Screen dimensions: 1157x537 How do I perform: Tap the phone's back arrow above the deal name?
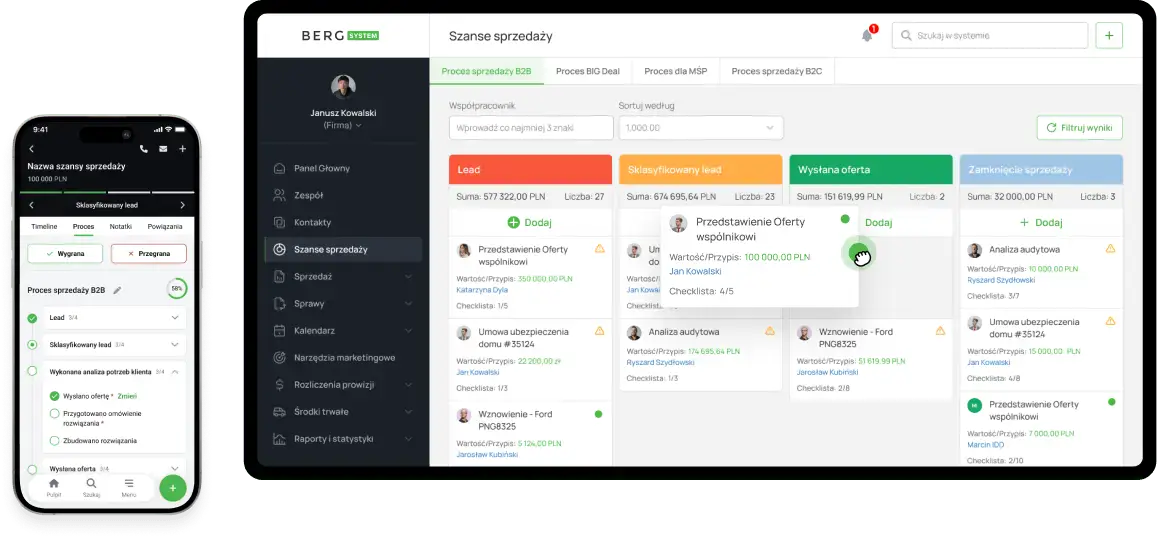click(32, 149)
